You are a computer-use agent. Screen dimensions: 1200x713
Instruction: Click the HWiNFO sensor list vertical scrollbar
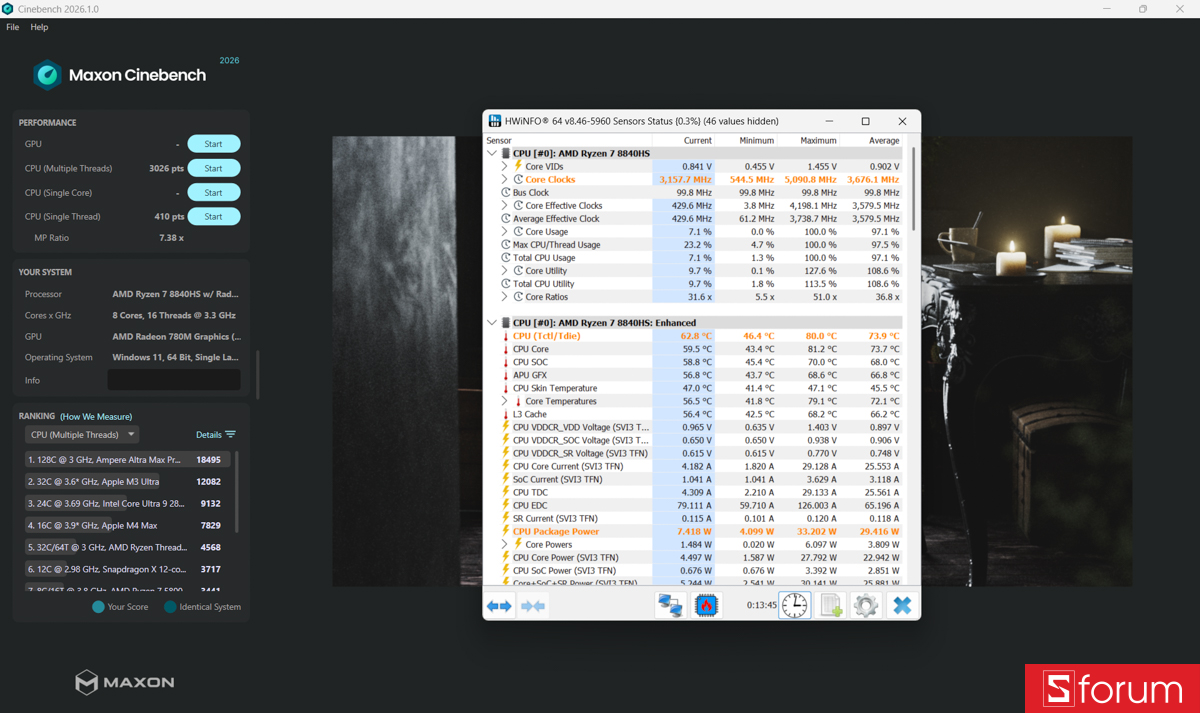pyautogui.click(x=912, y=188)
